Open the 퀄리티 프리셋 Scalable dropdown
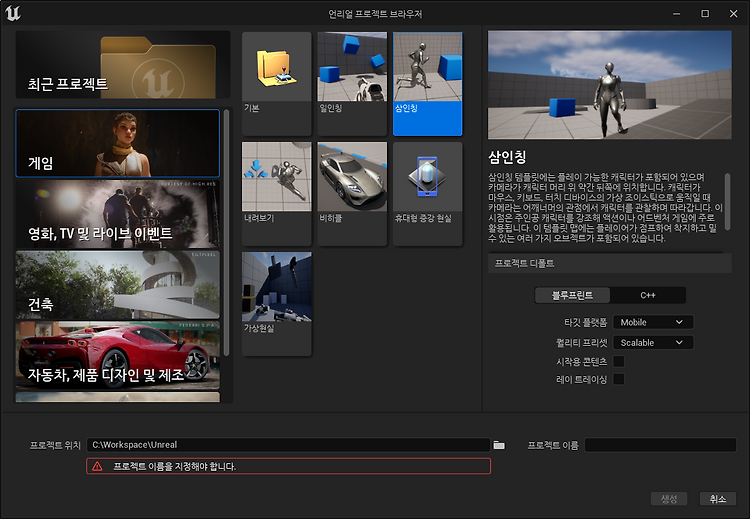This screenshot has width=750, height=519. [653, 342]
